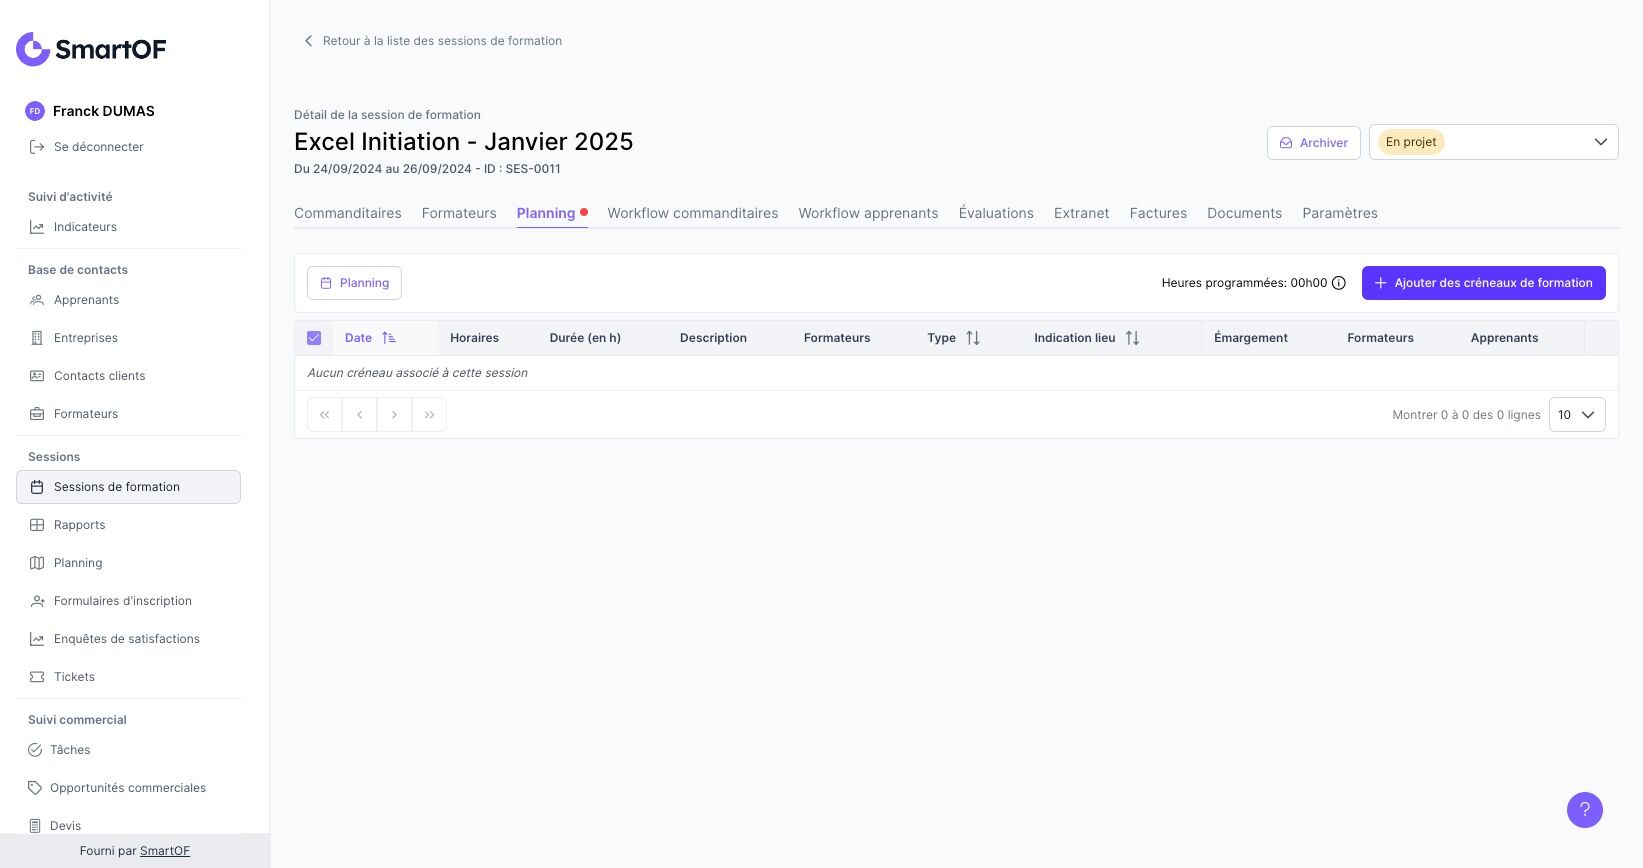Open the Workflow apprenants tab
Viewport: 1643px width, 868px height.
point(868,213)
